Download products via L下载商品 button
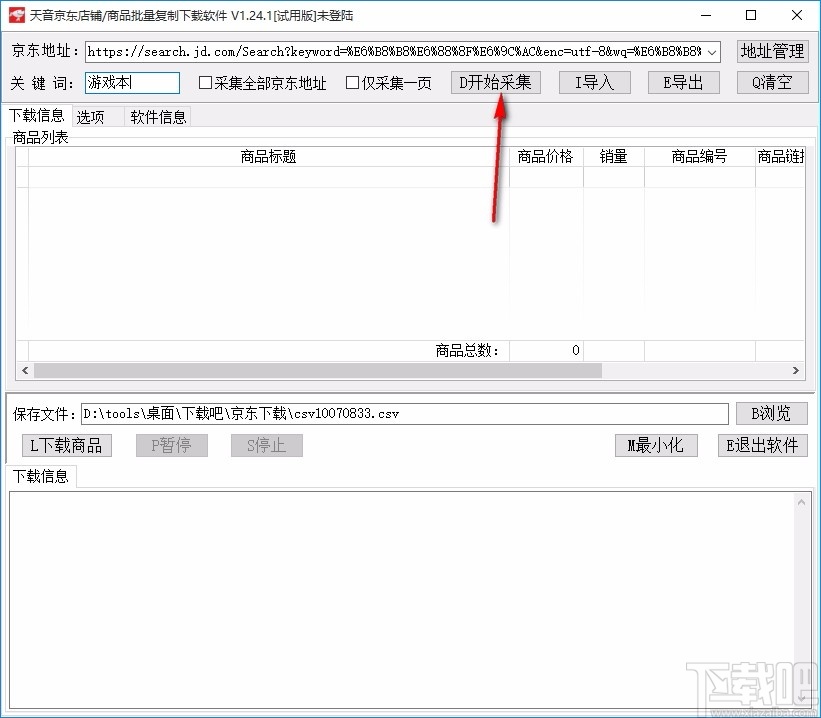The width and height of the screenshot is (821, 718). coord(66,445)
